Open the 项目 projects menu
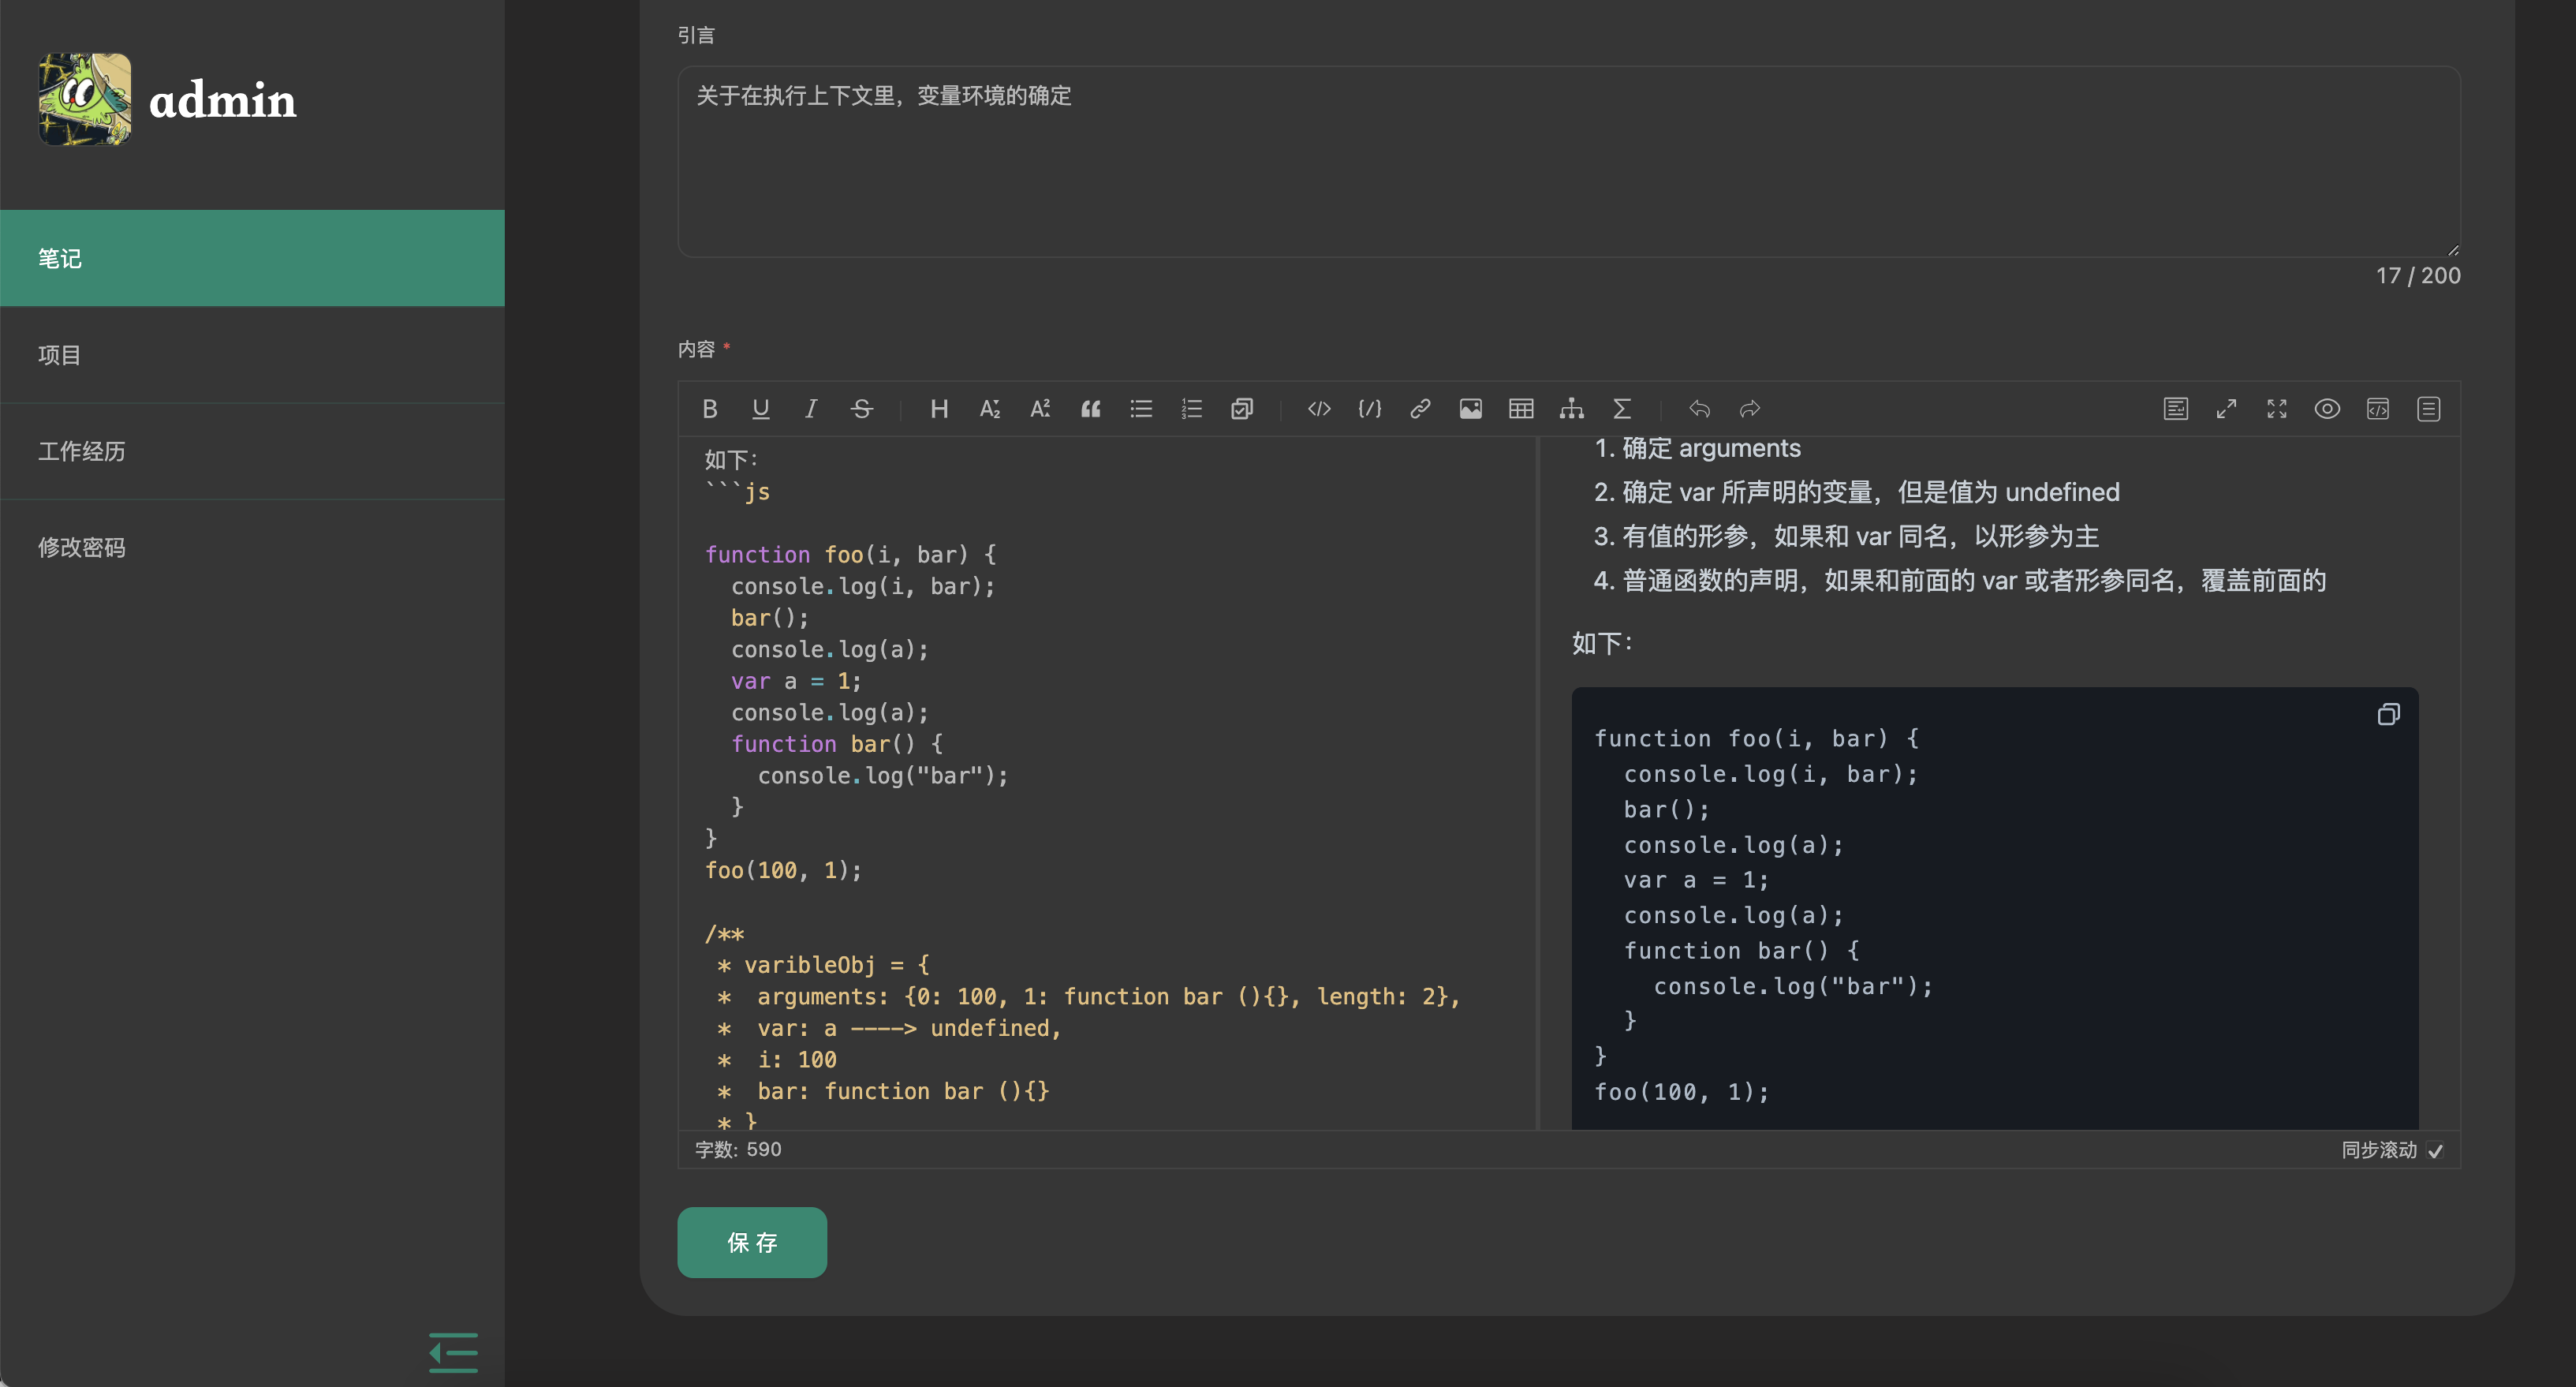This screenshot has width=2576, height=1387. tap(252, 355)
